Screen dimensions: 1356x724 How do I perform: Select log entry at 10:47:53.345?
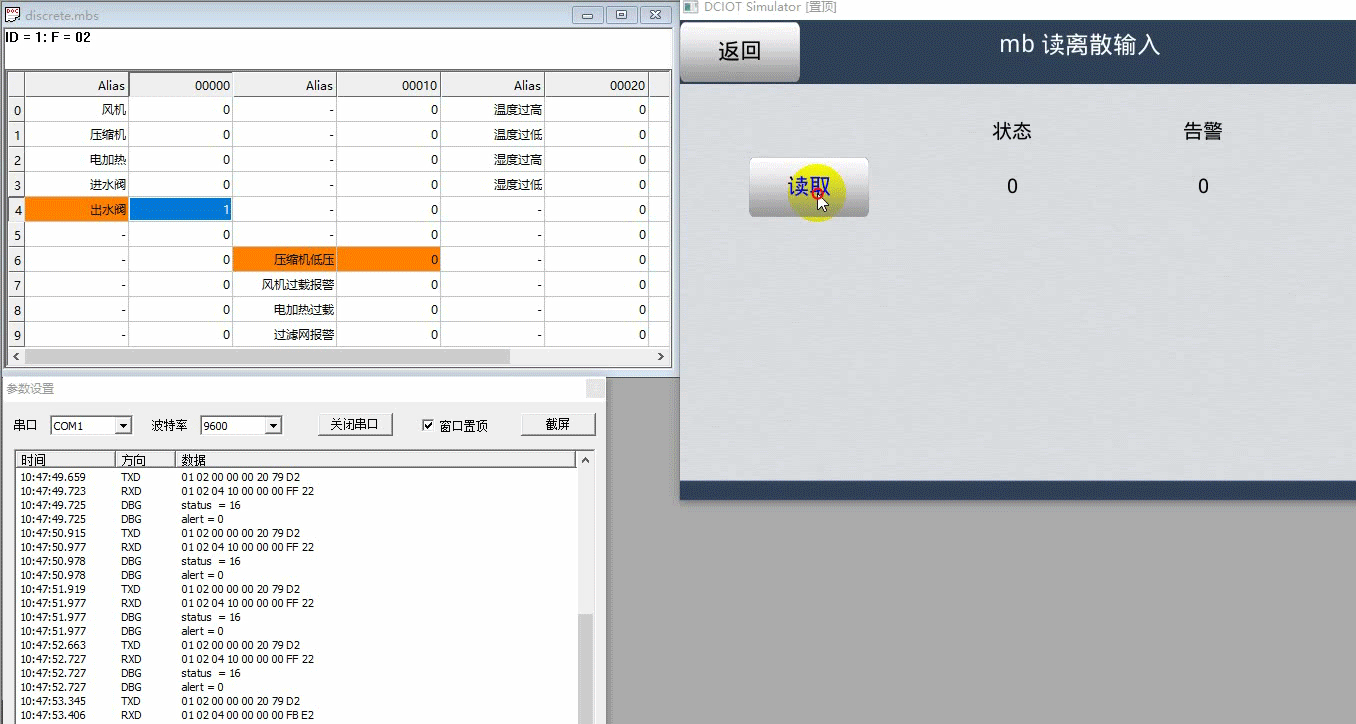[297, 701]
